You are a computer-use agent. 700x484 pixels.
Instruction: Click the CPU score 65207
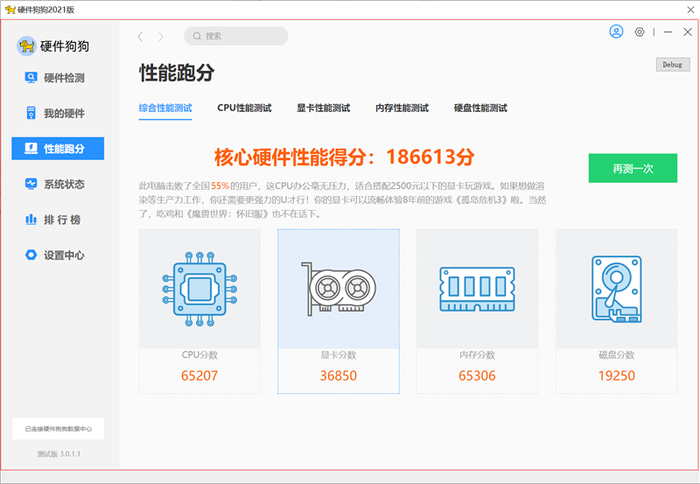tap(200, 376)
